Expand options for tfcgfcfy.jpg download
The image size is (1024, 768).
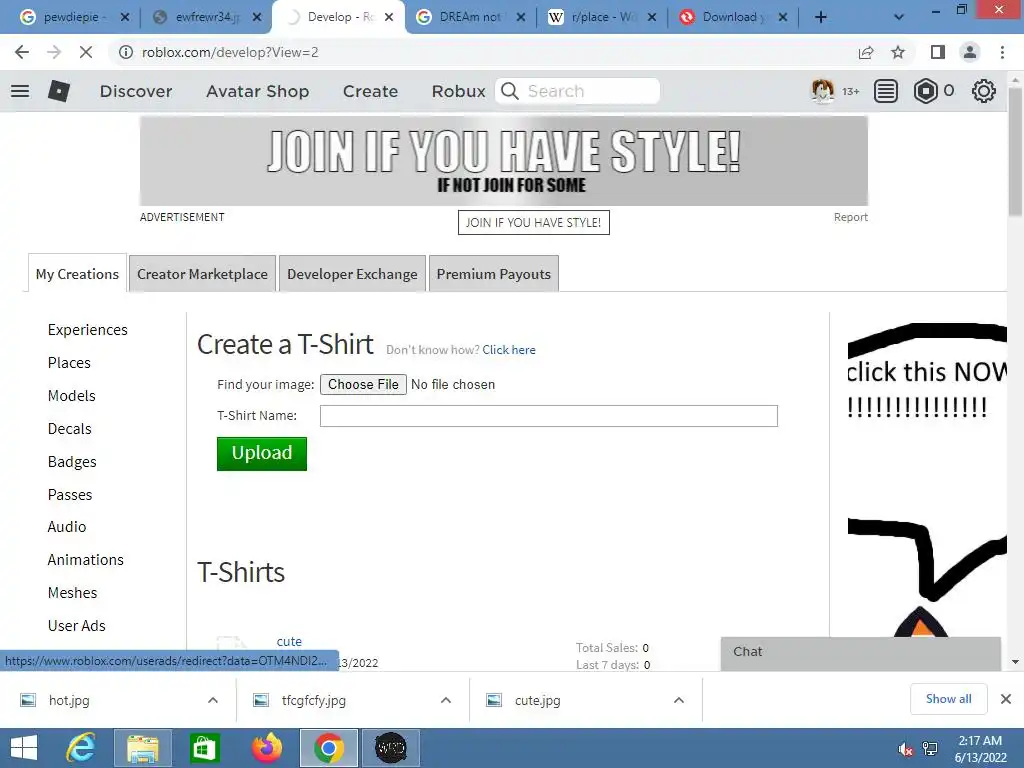pos(446,700)
